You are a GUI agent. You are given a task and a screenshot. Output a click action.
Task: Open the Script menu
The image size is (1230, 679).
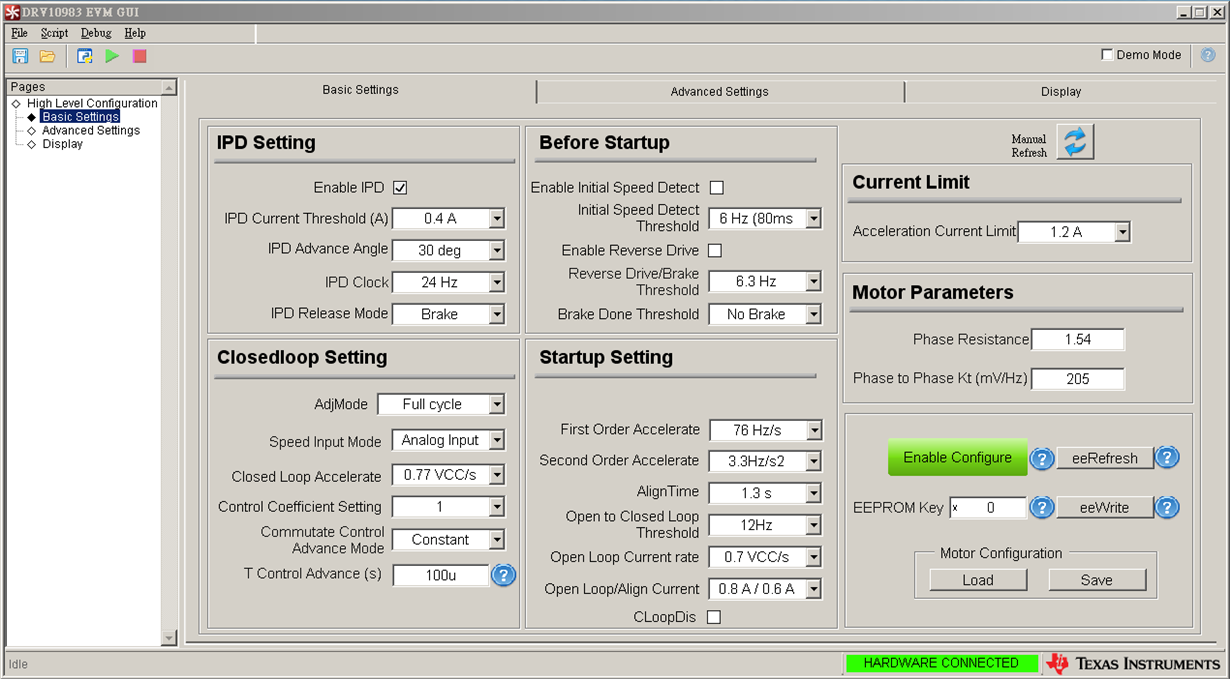[x=55, y=33]
